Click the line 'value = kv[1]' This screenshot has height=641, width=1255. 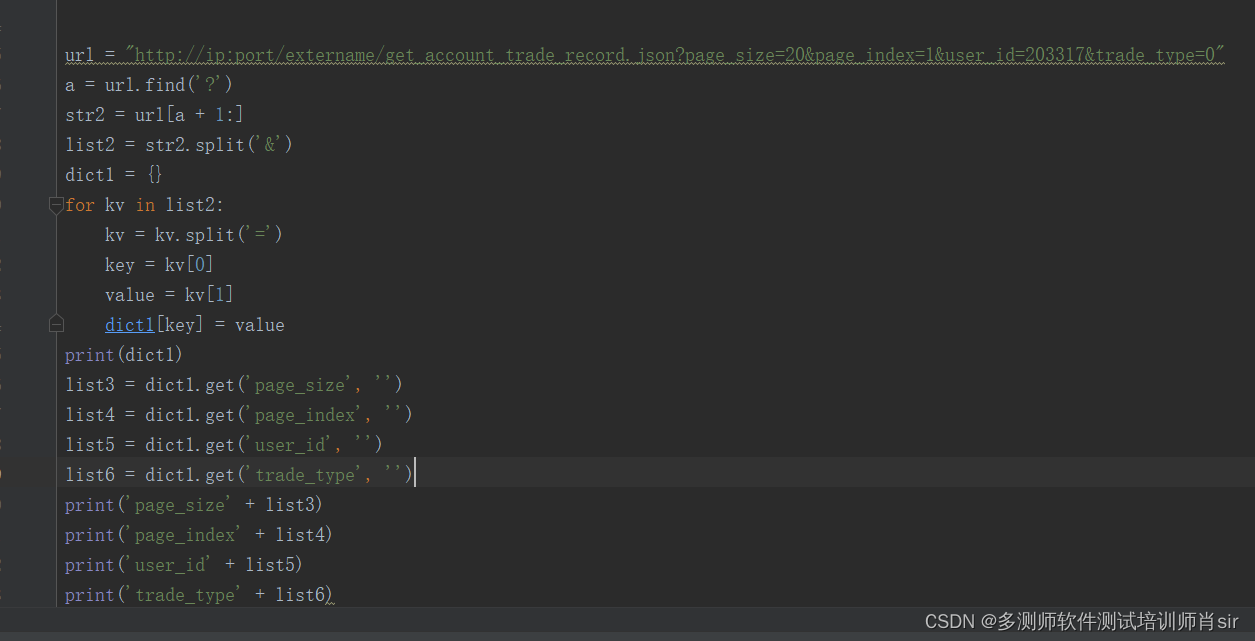[169, 295]
